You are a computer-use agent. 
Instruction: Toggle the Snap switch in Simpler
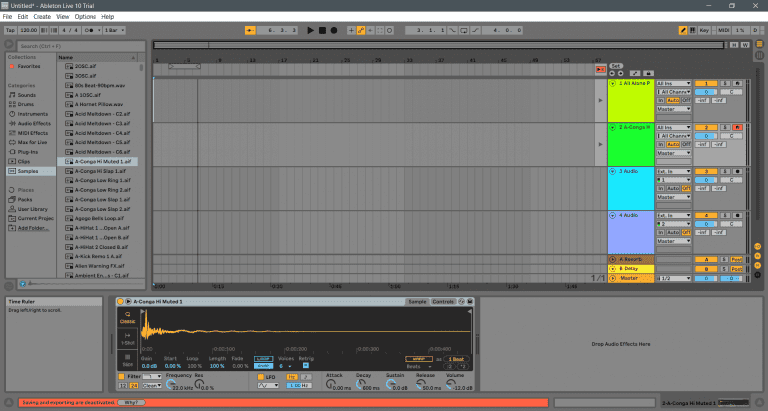click(x=264, y=366)
